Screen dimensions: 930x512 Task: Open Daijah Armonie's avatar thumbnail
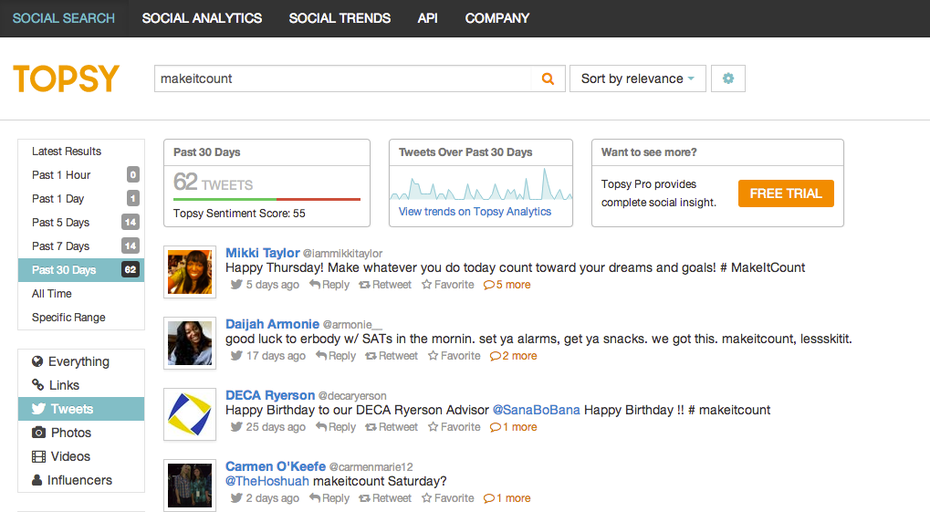coord(190,343)
